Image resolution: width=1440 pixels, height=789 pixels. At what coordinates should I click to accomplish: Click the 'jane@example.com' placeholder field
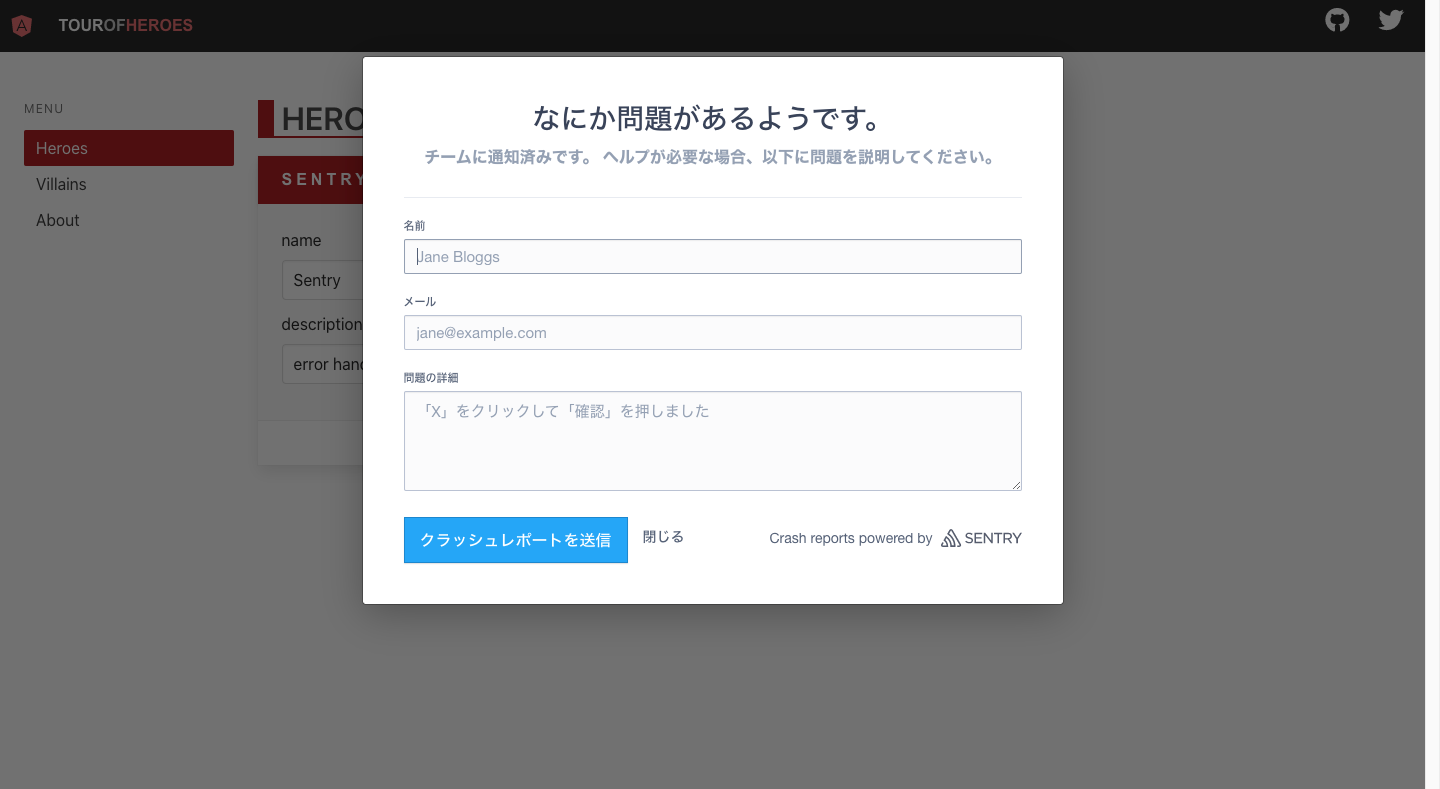712,332
